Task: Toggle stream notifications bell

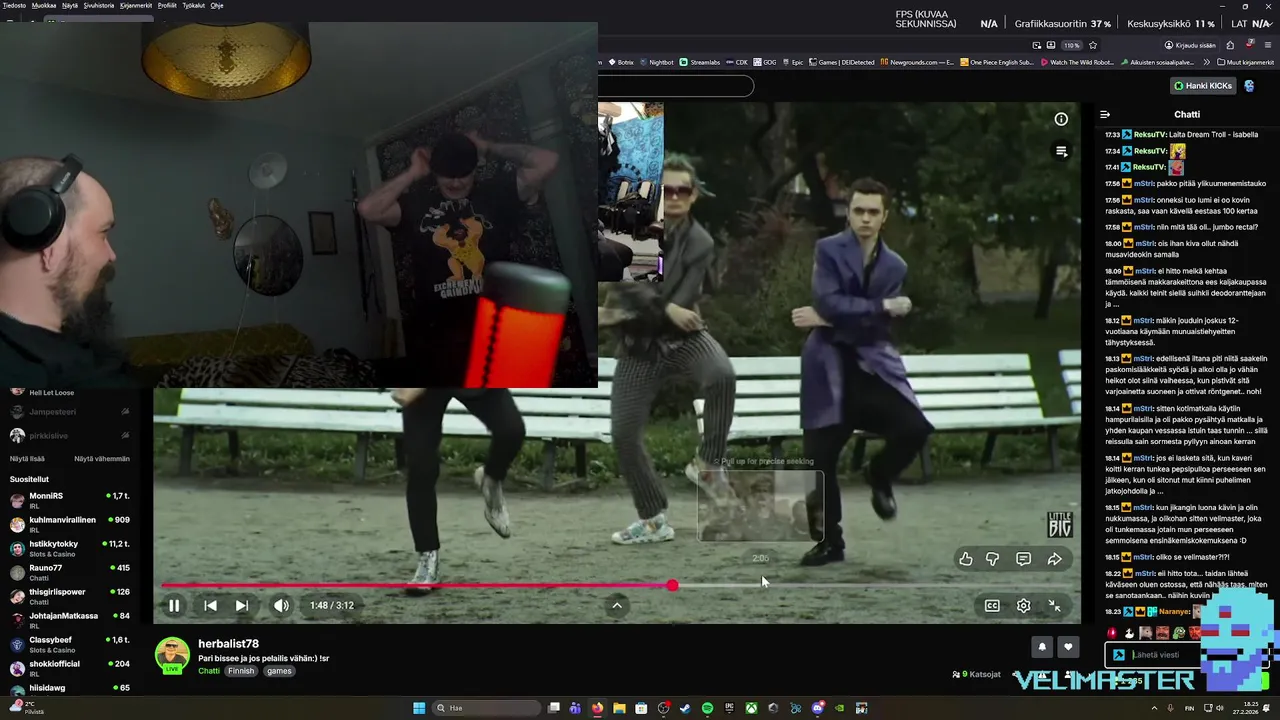Action: (x=1042, y=647)
